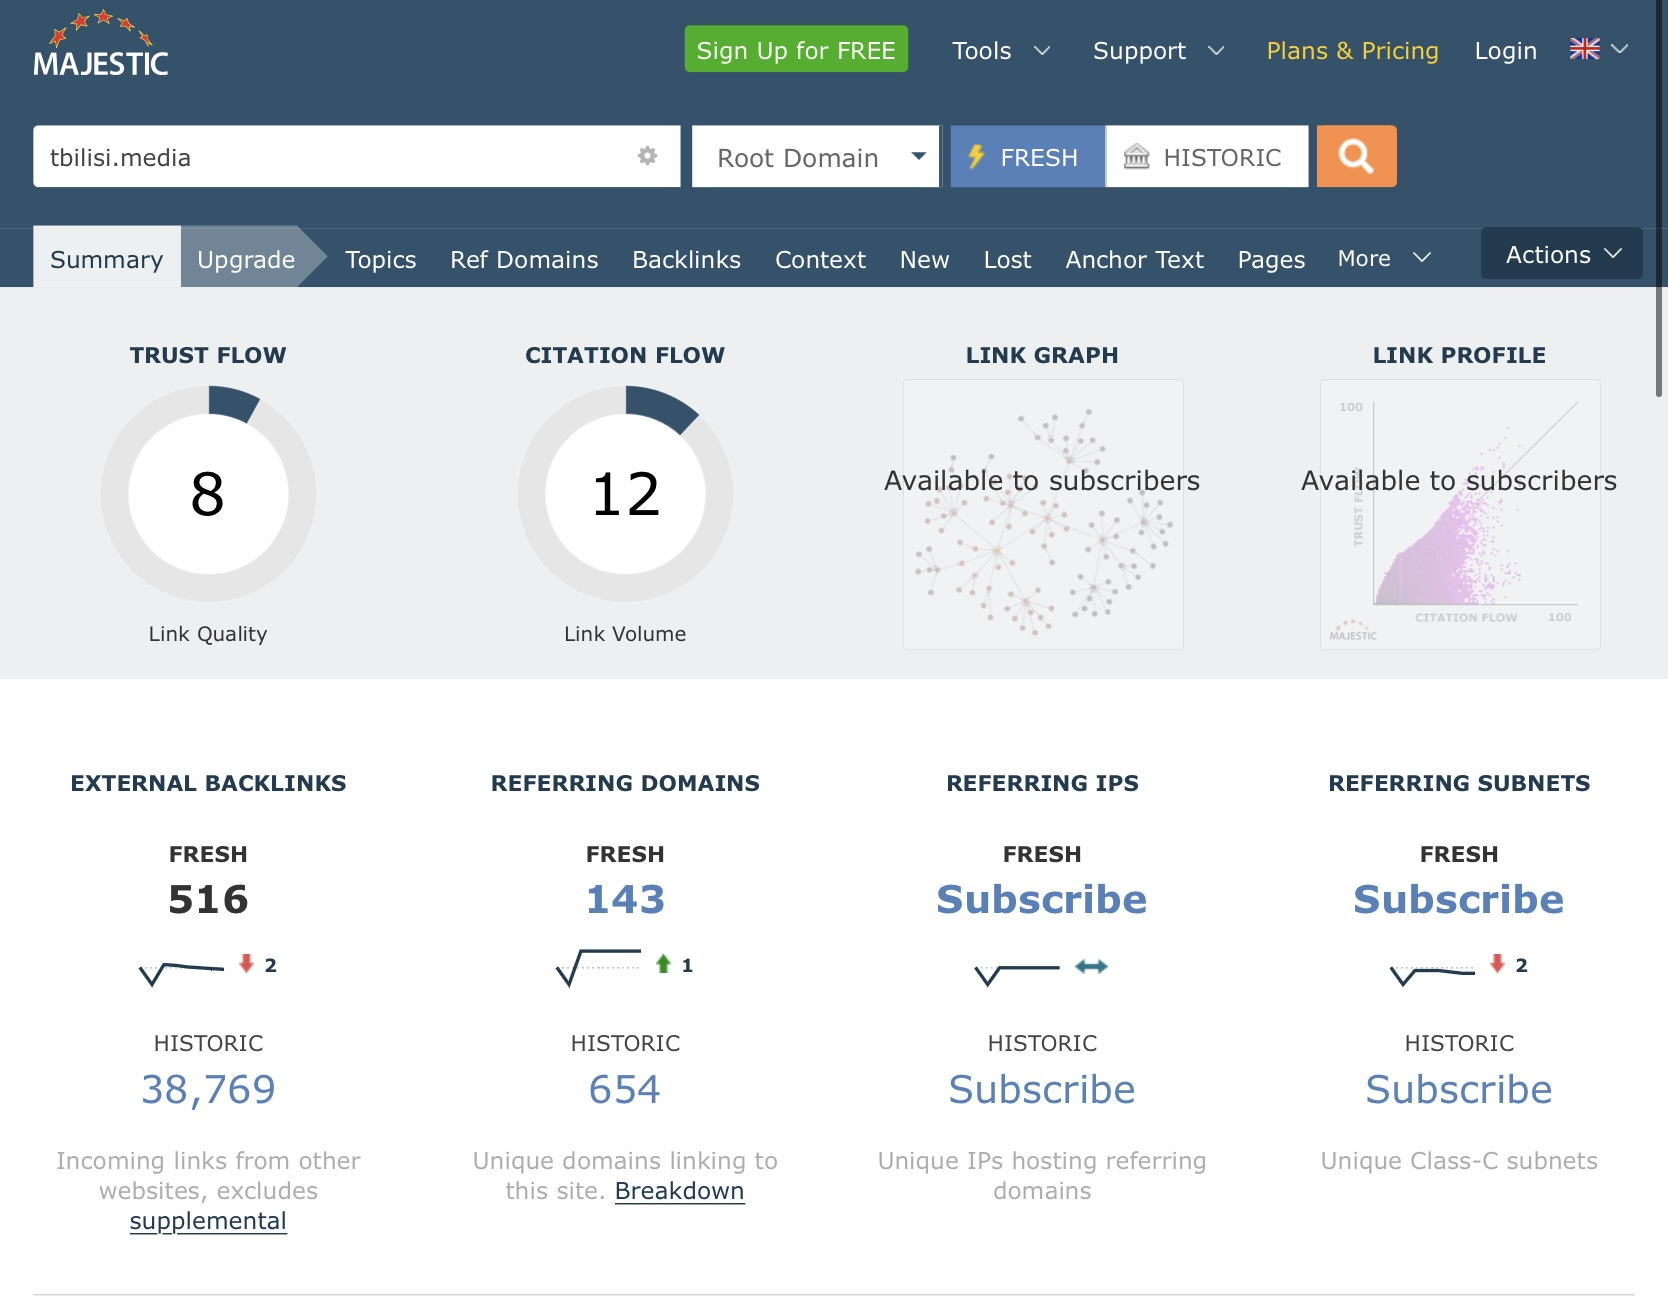Click the red down arrow by Referring Subnets
The image size is (1668, 1314).
(x=1497, y=963)
